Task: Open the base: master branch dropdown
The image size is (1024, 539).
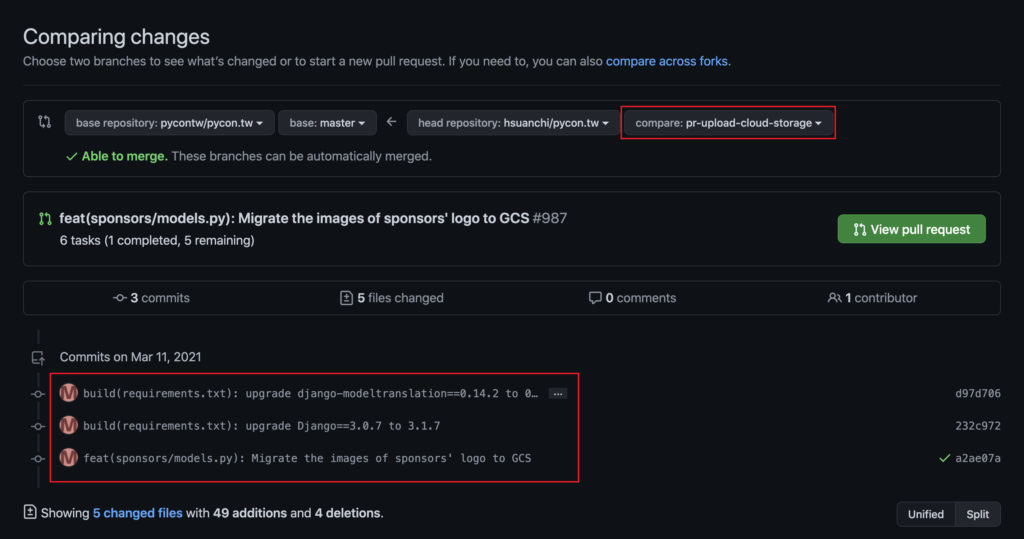Action: (x=327, y=123)
